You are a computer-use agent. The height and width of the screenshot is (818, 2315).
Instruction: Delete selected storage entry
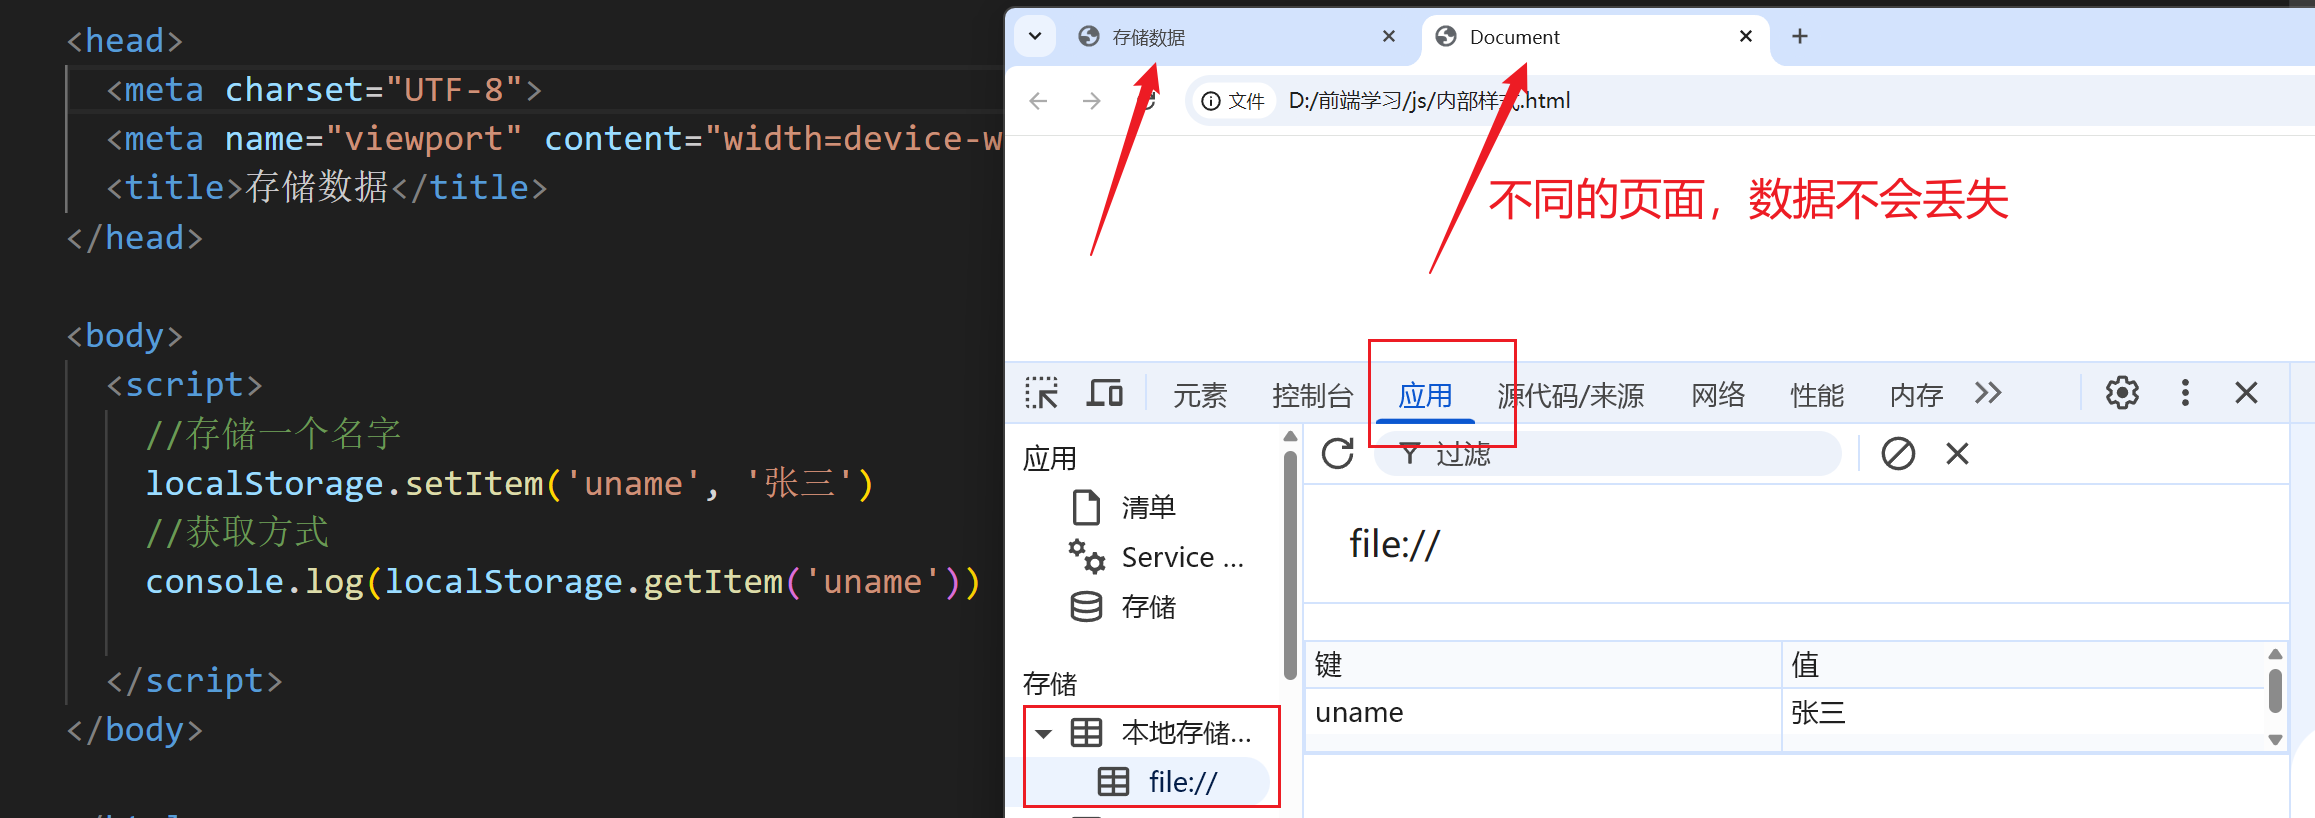click(1957, 454)
